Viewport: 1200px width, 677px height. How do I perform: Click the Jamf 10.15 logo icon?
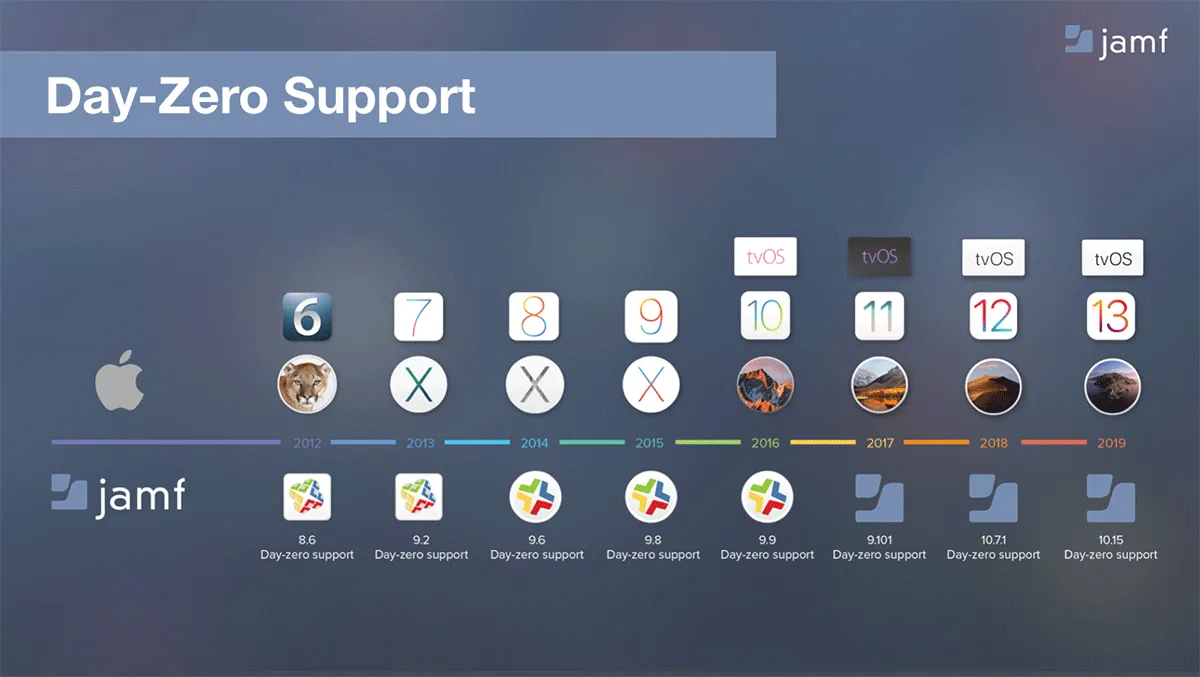coord(1110,498)
